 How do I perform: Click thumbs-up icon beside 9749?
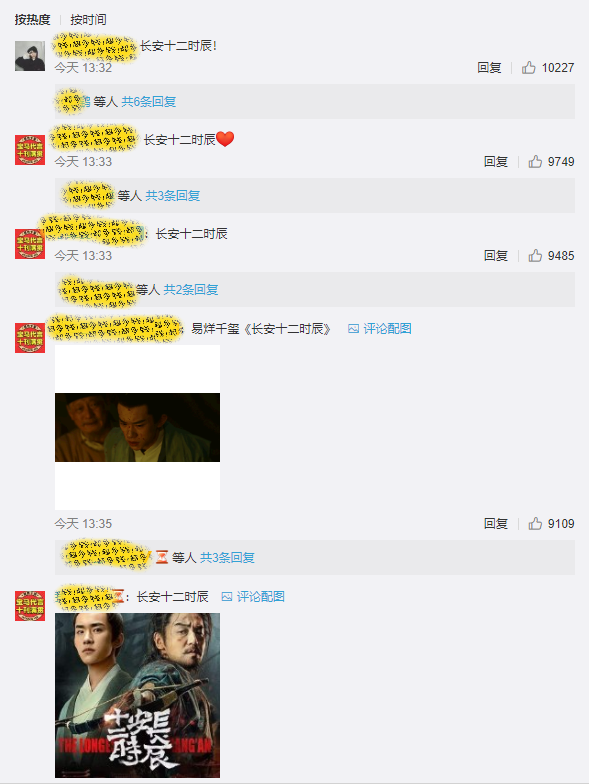coord(535,162)
